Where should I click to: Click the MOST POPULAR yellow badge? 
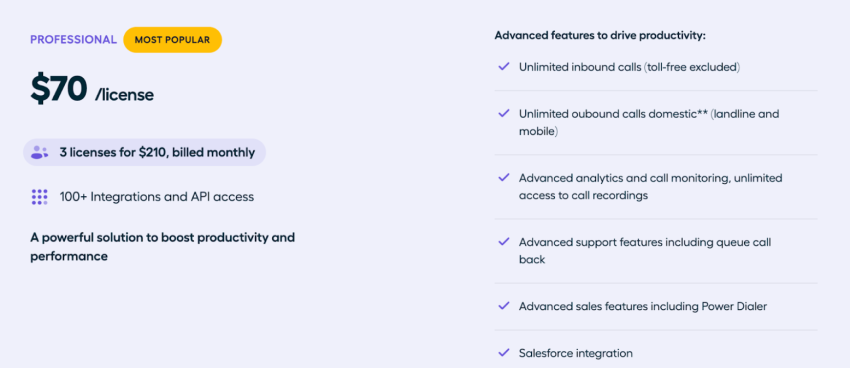coord(172,40)
